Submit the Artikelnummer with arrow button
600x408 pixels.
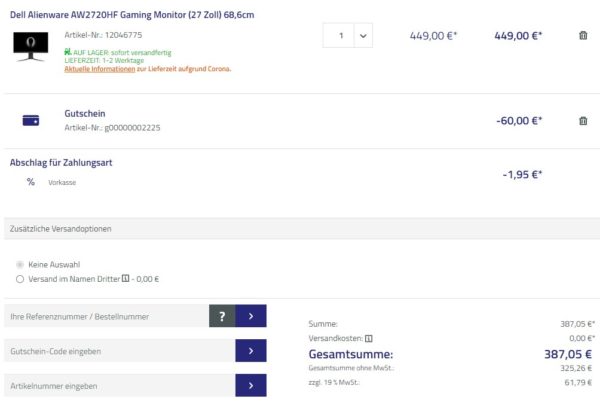[251, 386]
